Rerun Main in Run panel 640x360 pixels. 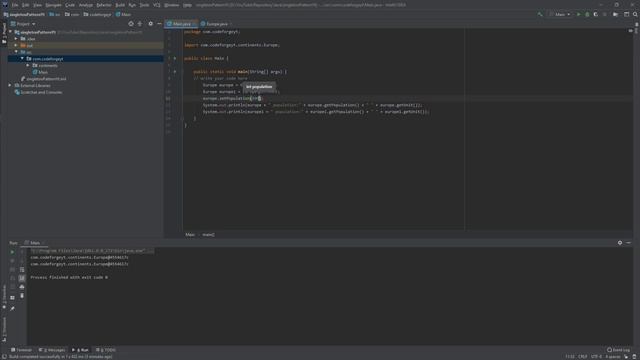tap(12, 252)
